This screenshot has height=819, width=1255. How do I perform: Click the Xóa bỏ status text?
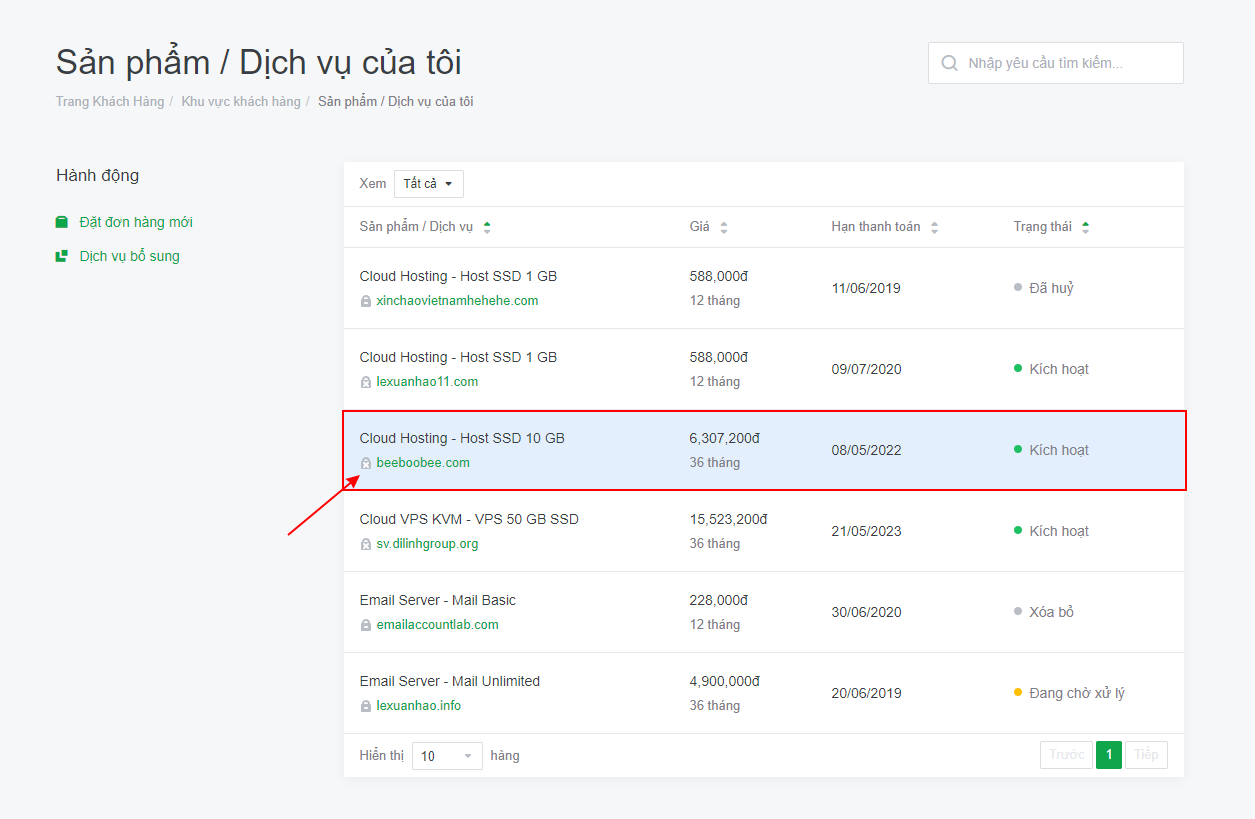(x=1051, y=612)
